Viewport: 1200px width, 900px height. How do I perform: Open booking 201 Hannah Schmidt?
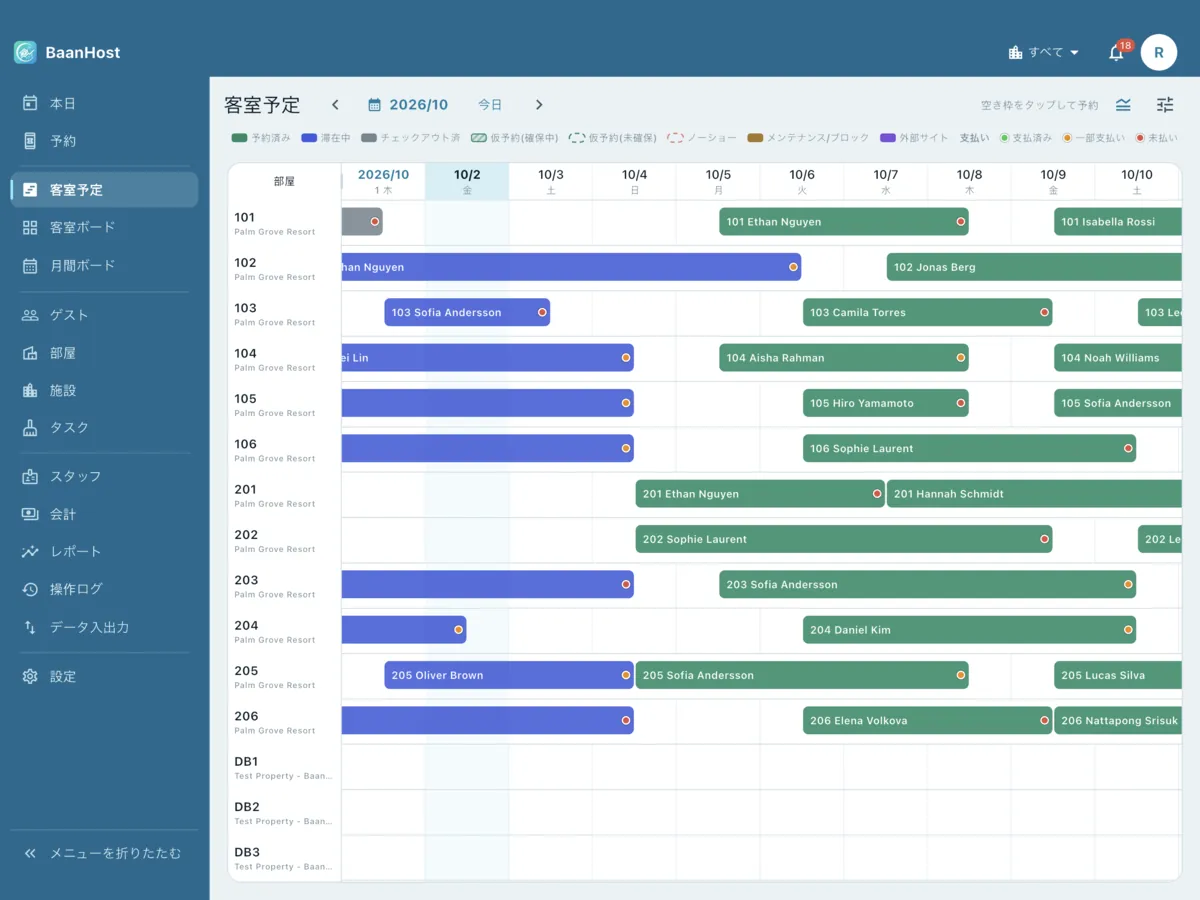click(x=1034, y=494)
